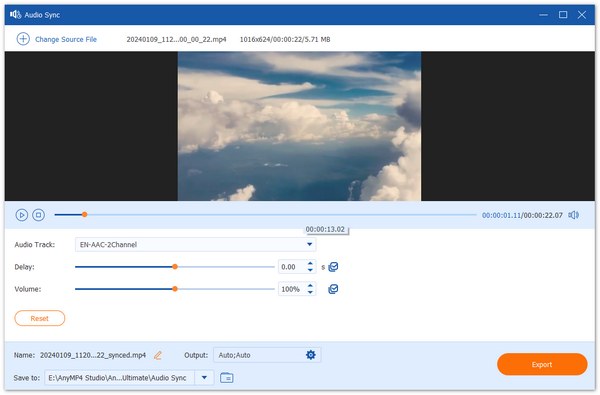Increase volume with the up arrow

click(x=310, y=286)
